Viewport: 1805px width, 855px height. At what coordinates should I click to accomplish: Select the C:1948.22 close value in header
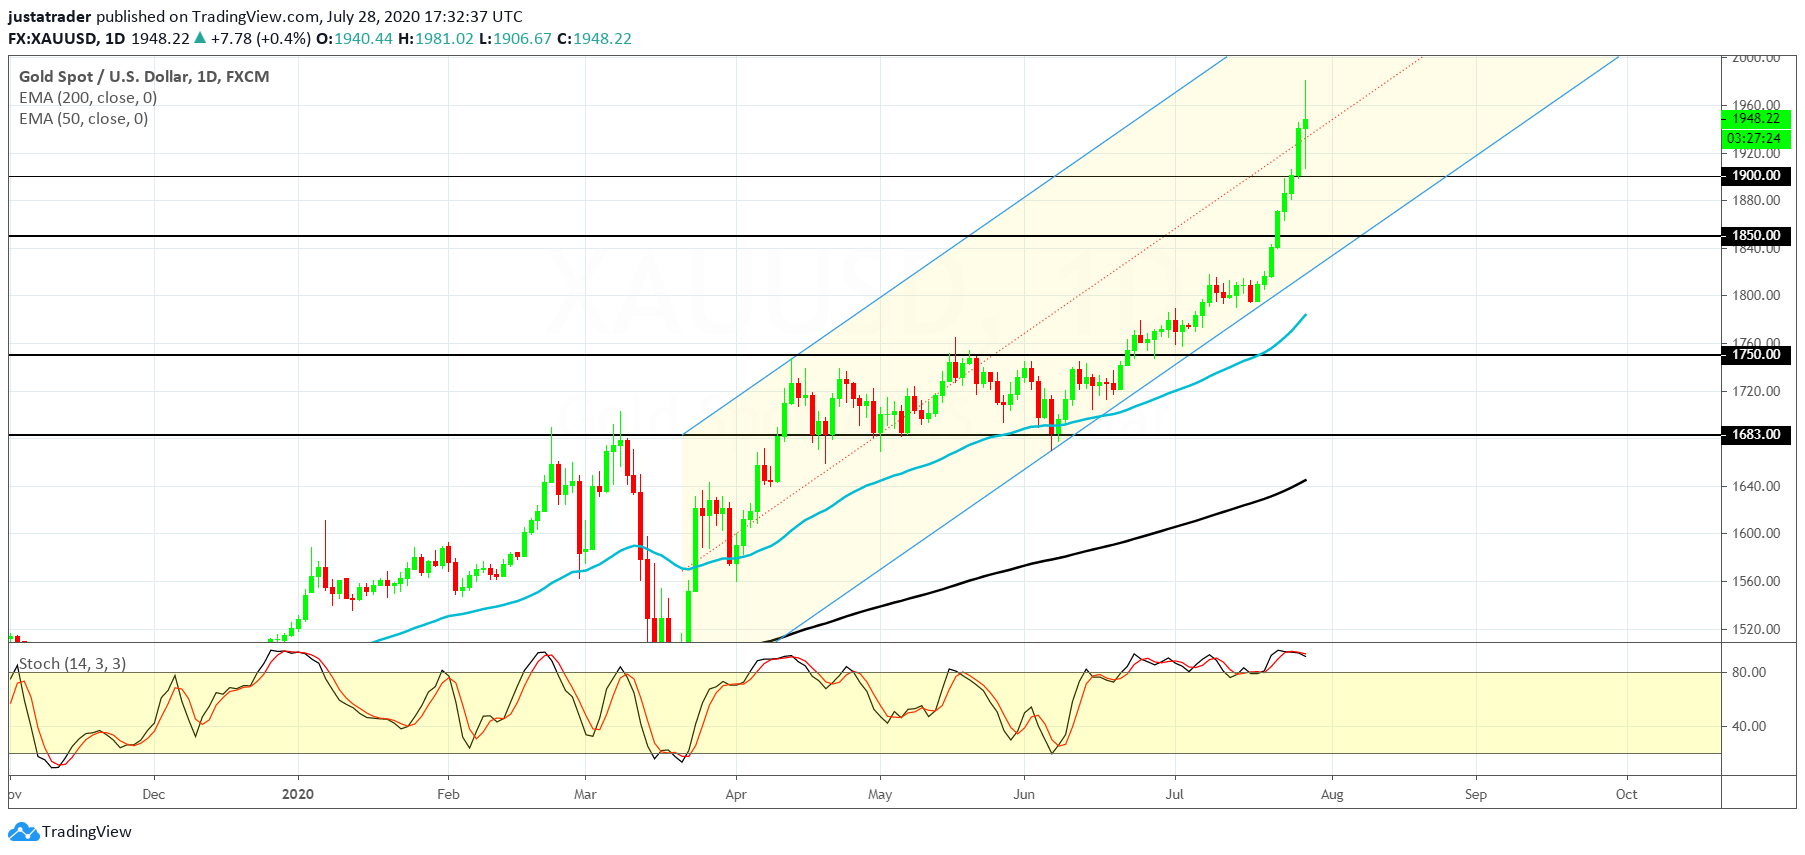(594, 39)
